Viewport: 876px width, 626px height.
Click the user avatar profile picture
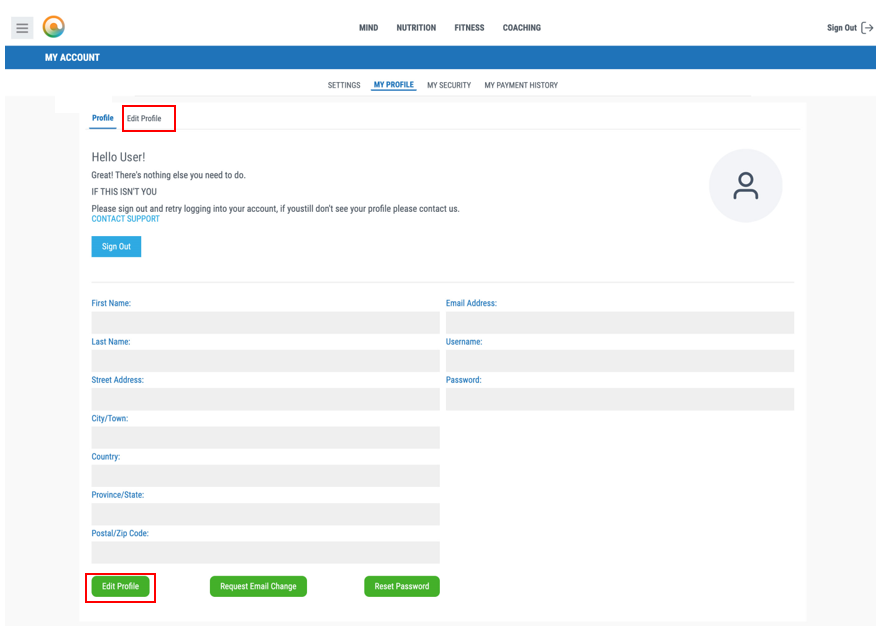pos(745,185)
